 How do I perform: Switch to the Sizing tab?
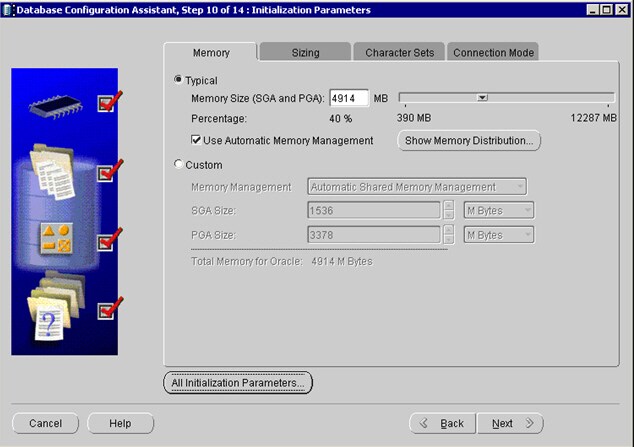(305, 53)
